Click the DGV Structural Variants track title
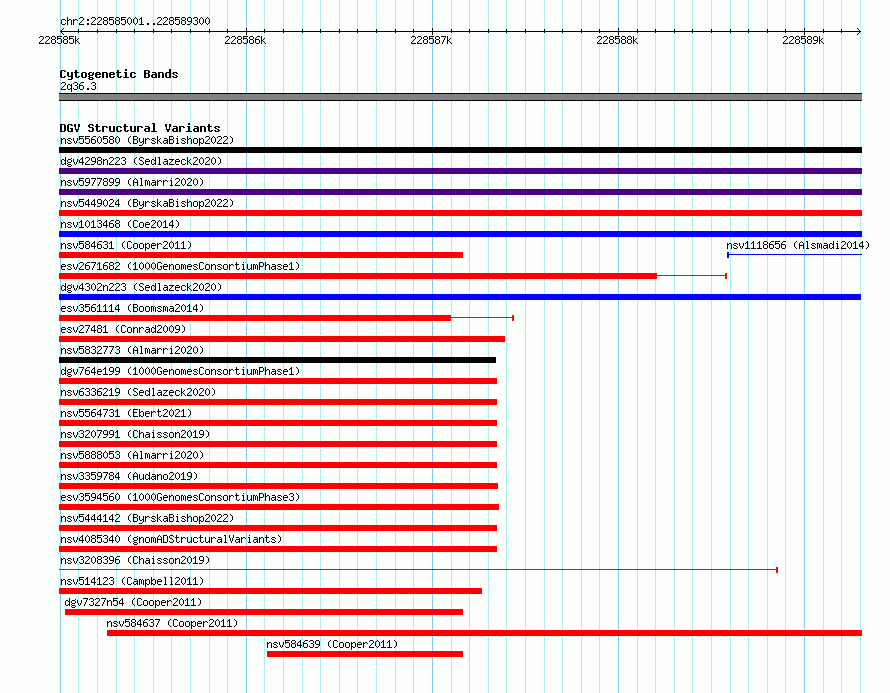This screenshot has width=890, height=693. point(140,128)
